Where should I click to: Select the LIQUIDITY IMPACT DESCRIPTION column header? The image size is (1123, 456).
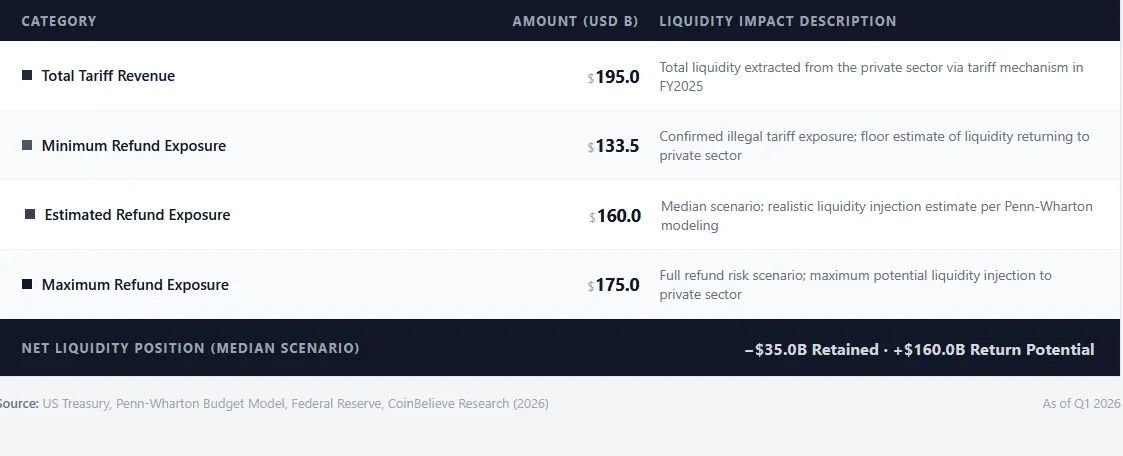click(777, 21)
